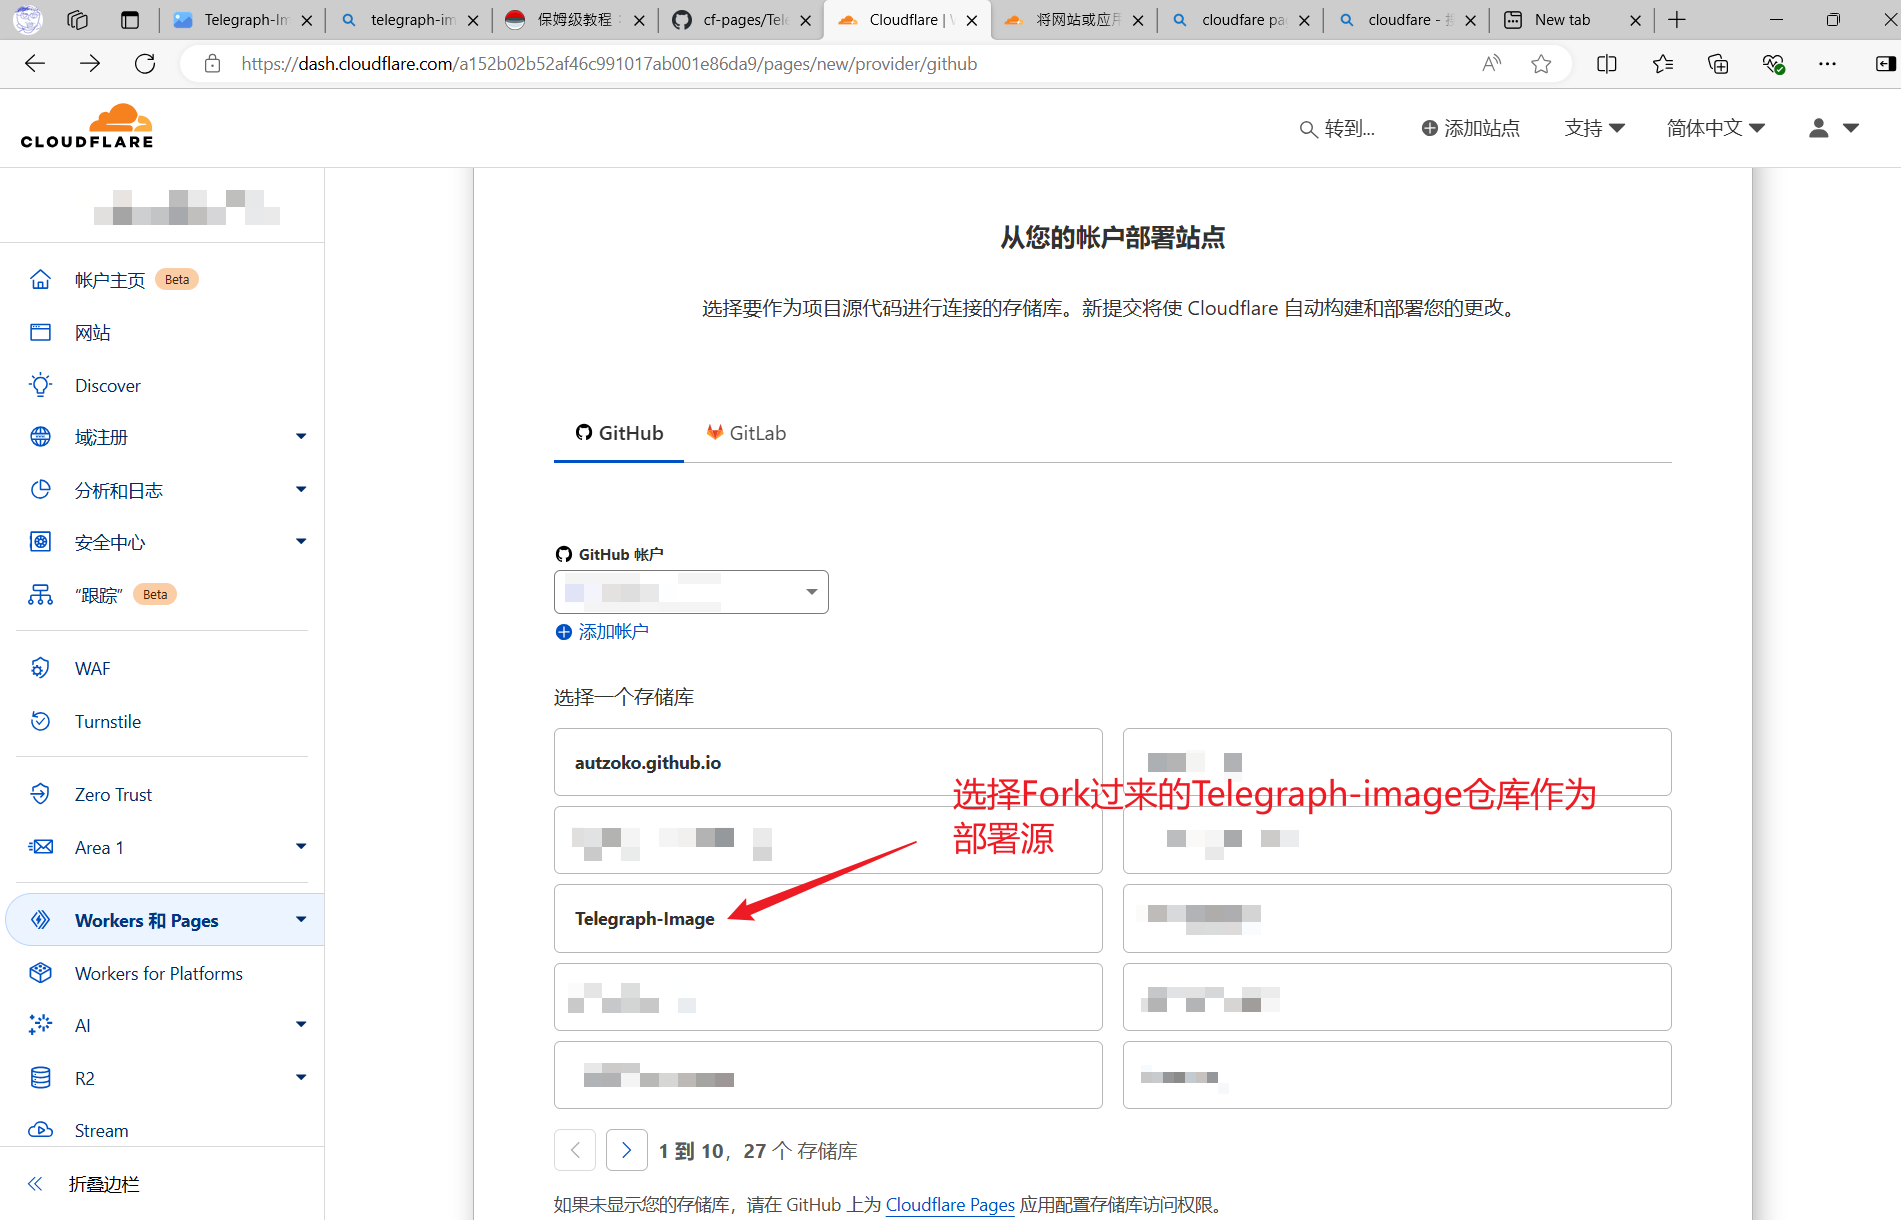Open split screen icon
The width and height of the screenshot is (1901, 1220).
click(x=1607, y=64)
